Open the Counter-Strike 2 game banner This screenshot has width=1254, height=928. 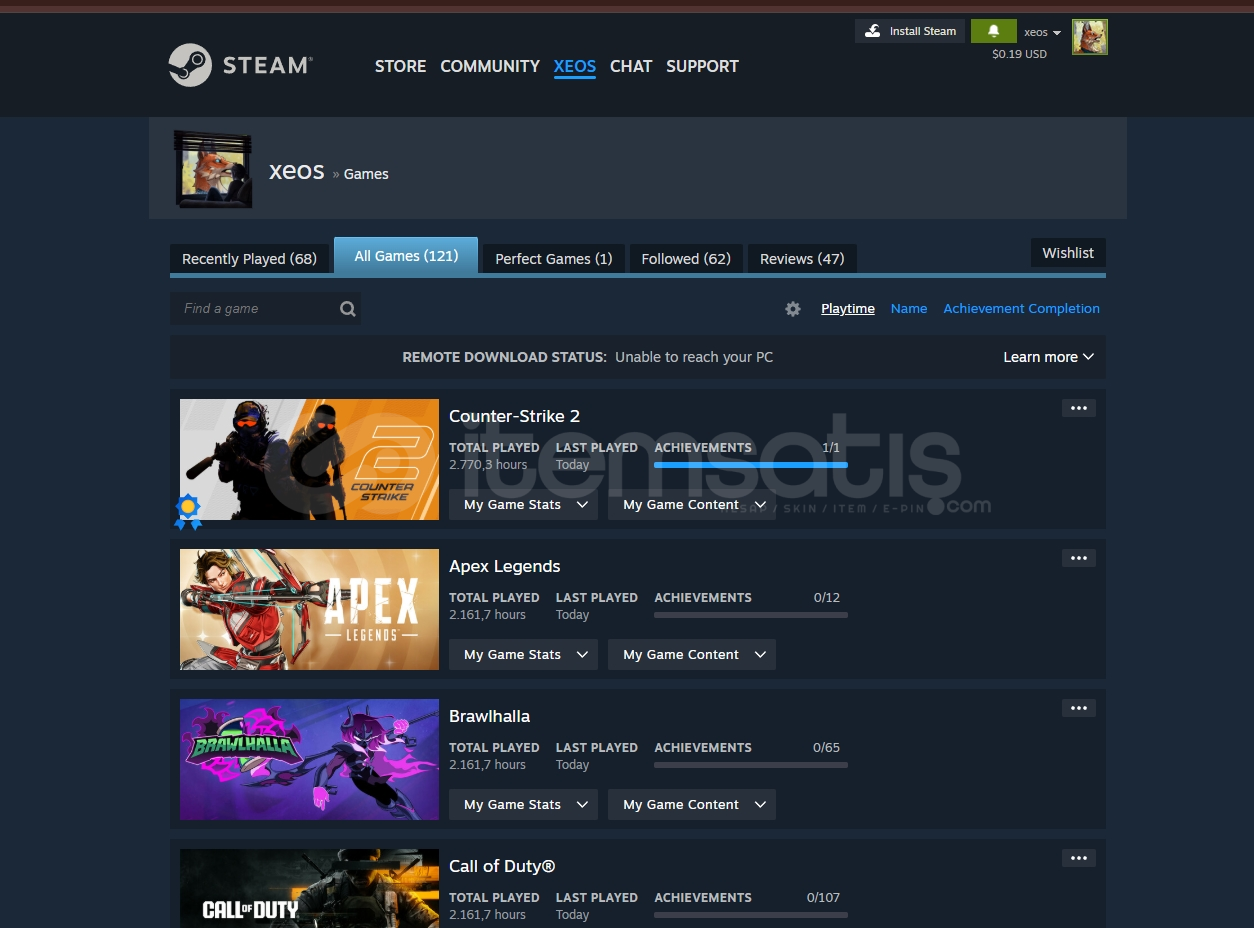pos(309,459)
